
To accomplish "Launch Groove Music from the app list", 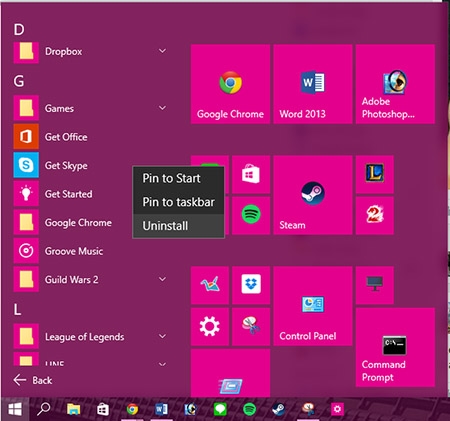I will point(90,251).
